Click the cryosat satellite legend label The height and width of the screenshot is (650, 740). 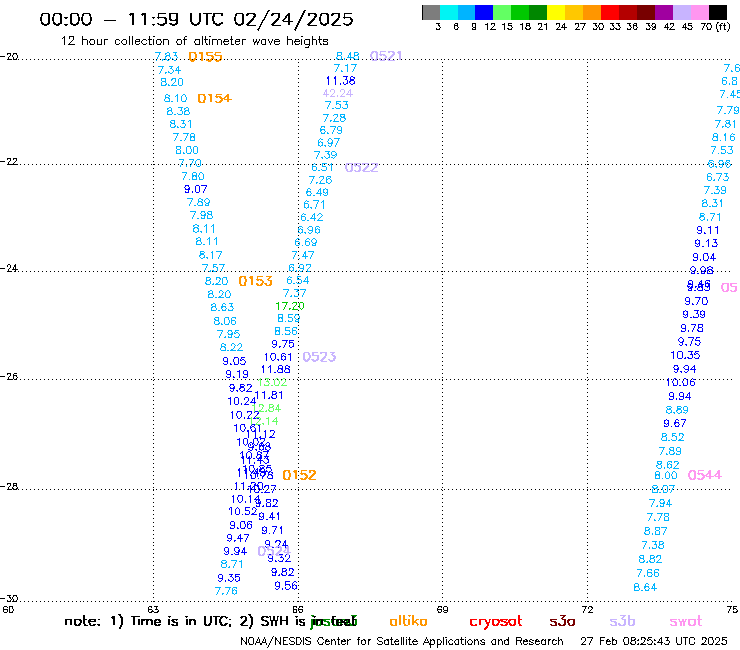[x=496, y=621]
